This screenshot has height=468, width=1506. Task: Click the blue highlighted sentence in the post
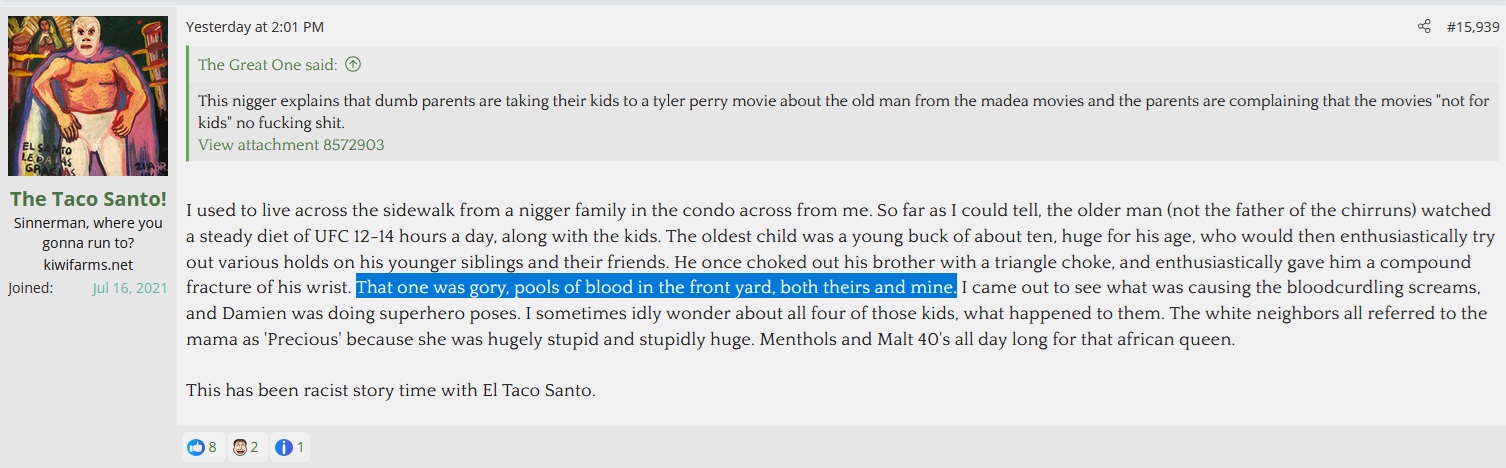[x=656, y=288]
